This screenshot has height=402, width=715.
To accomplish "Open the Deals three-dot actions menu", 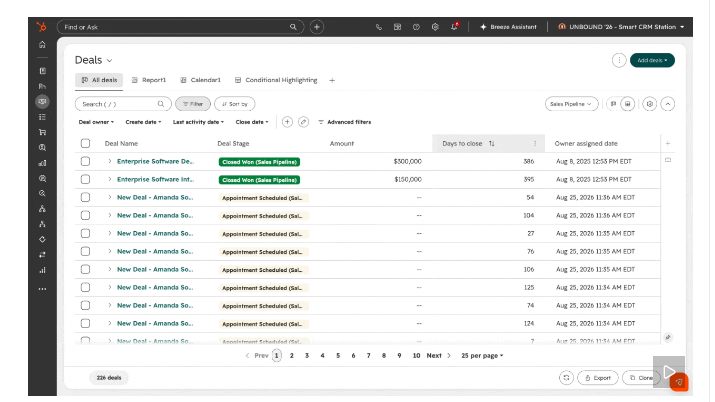I will [619, 60].
